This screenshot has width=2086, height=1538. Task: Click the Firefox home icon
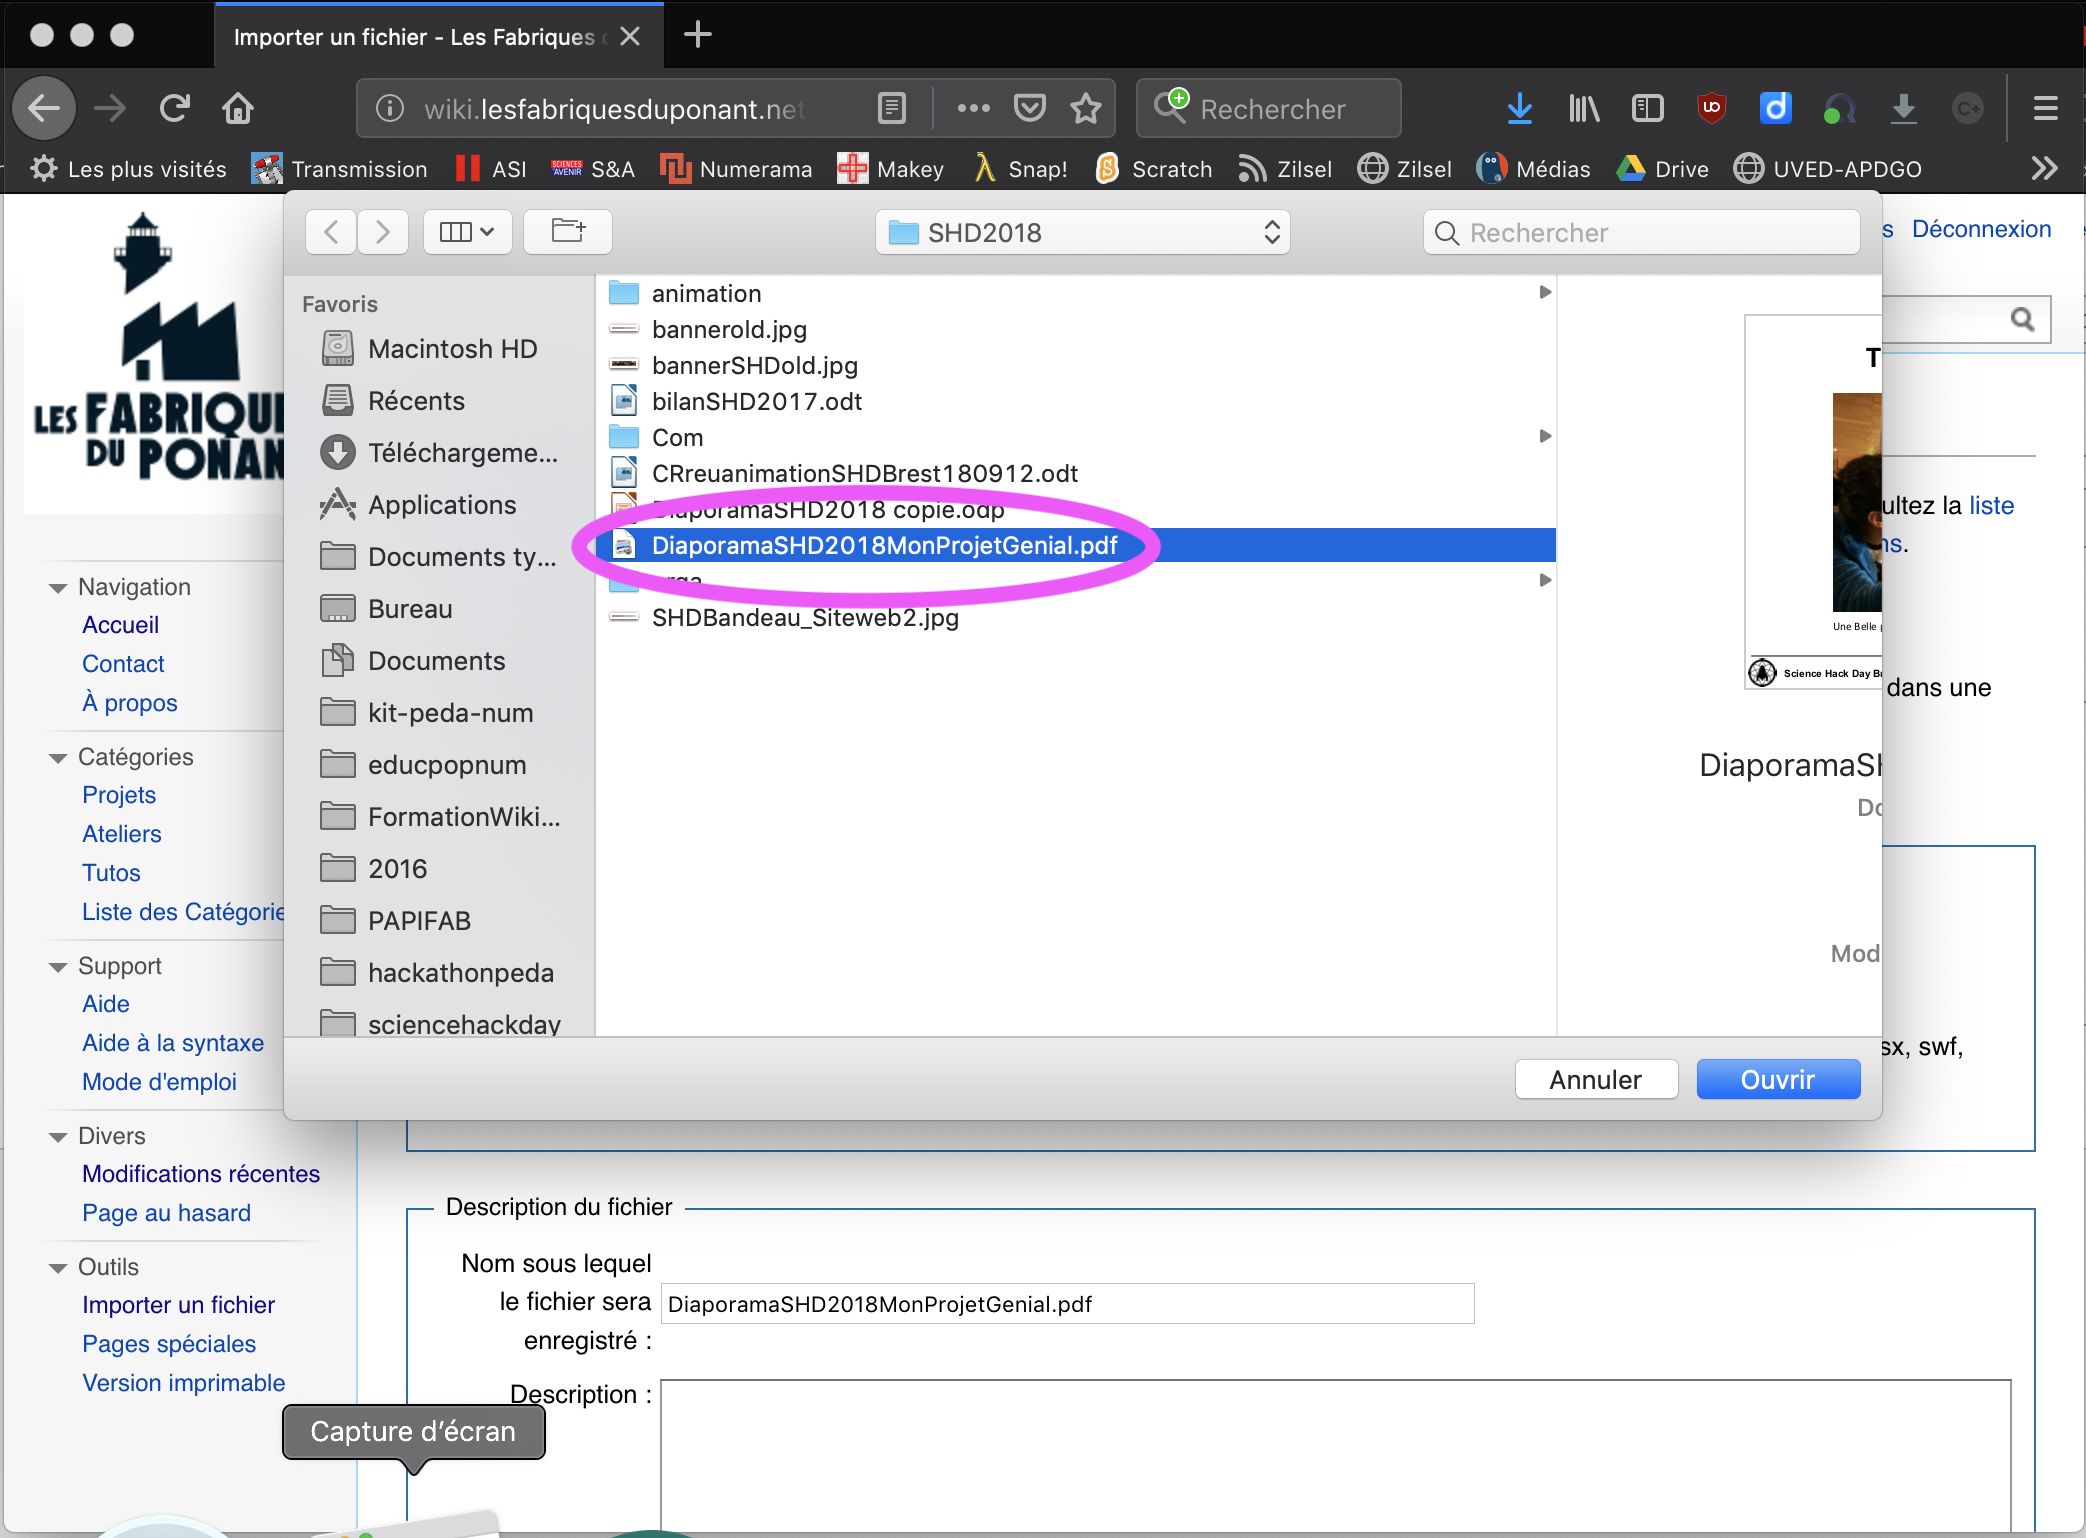tap(238, 108)
